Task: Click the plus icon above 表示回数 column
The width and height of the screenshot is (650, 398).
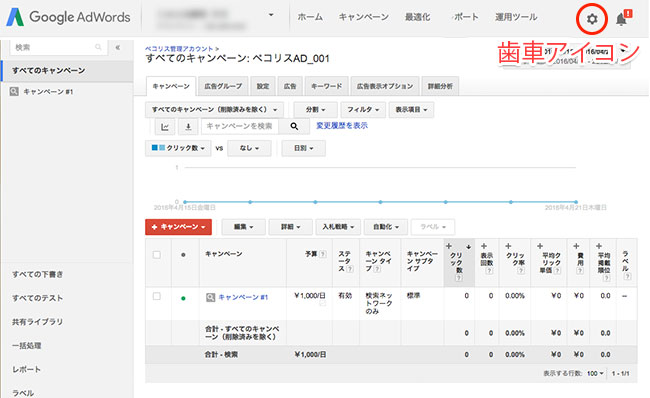Action: point(483,246)
